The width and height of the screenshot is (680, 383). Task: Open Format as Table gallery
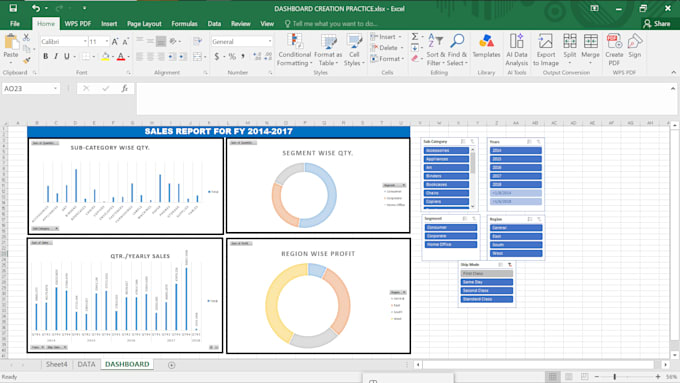point(328,50)
